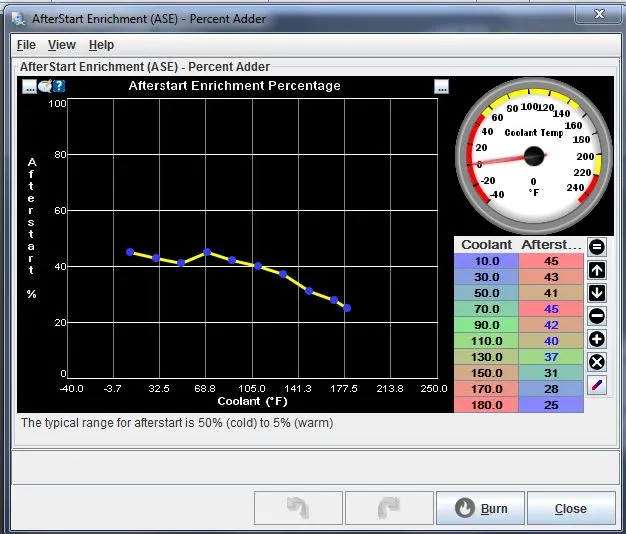Select afterstart value 31
The width and height of the screenshot is (626, 534).
tap(551, 373)
